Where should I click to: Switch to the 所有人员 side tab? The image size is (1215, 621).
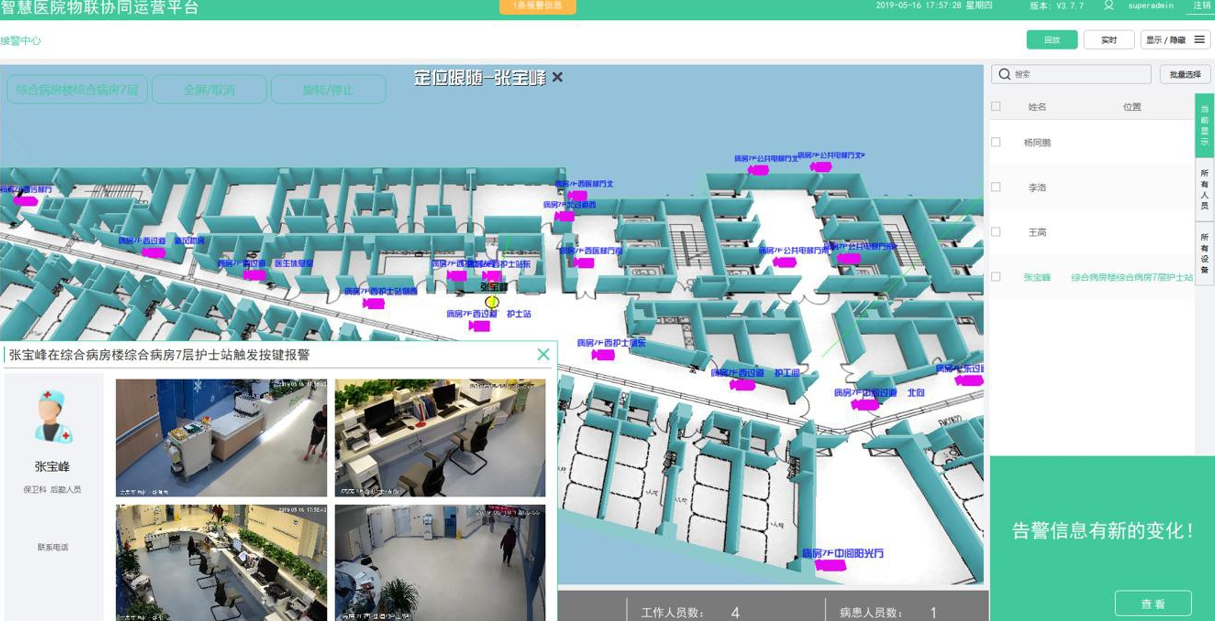[x=1204, y=190]
